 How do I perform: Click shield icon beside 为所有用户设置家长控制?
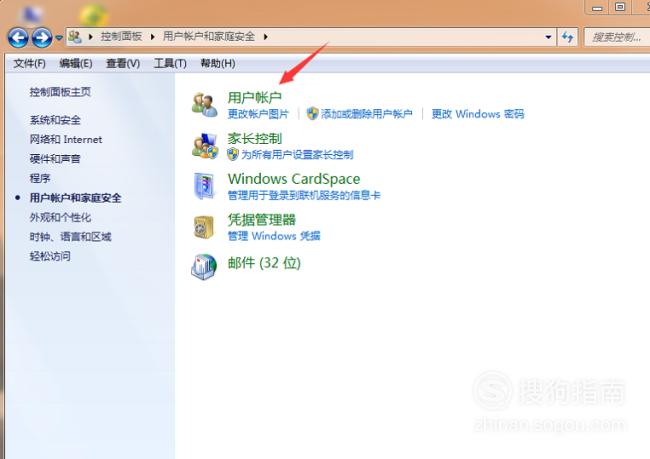pos(233,154)
